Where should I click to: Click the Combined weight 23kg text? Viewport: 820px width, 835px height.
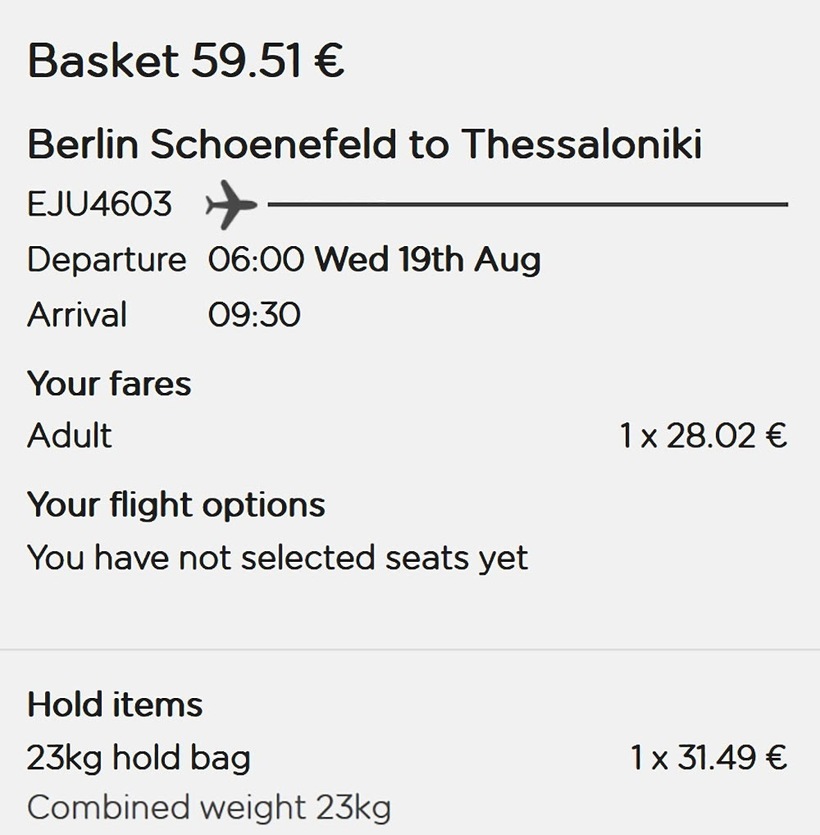[x=208, y=807]
